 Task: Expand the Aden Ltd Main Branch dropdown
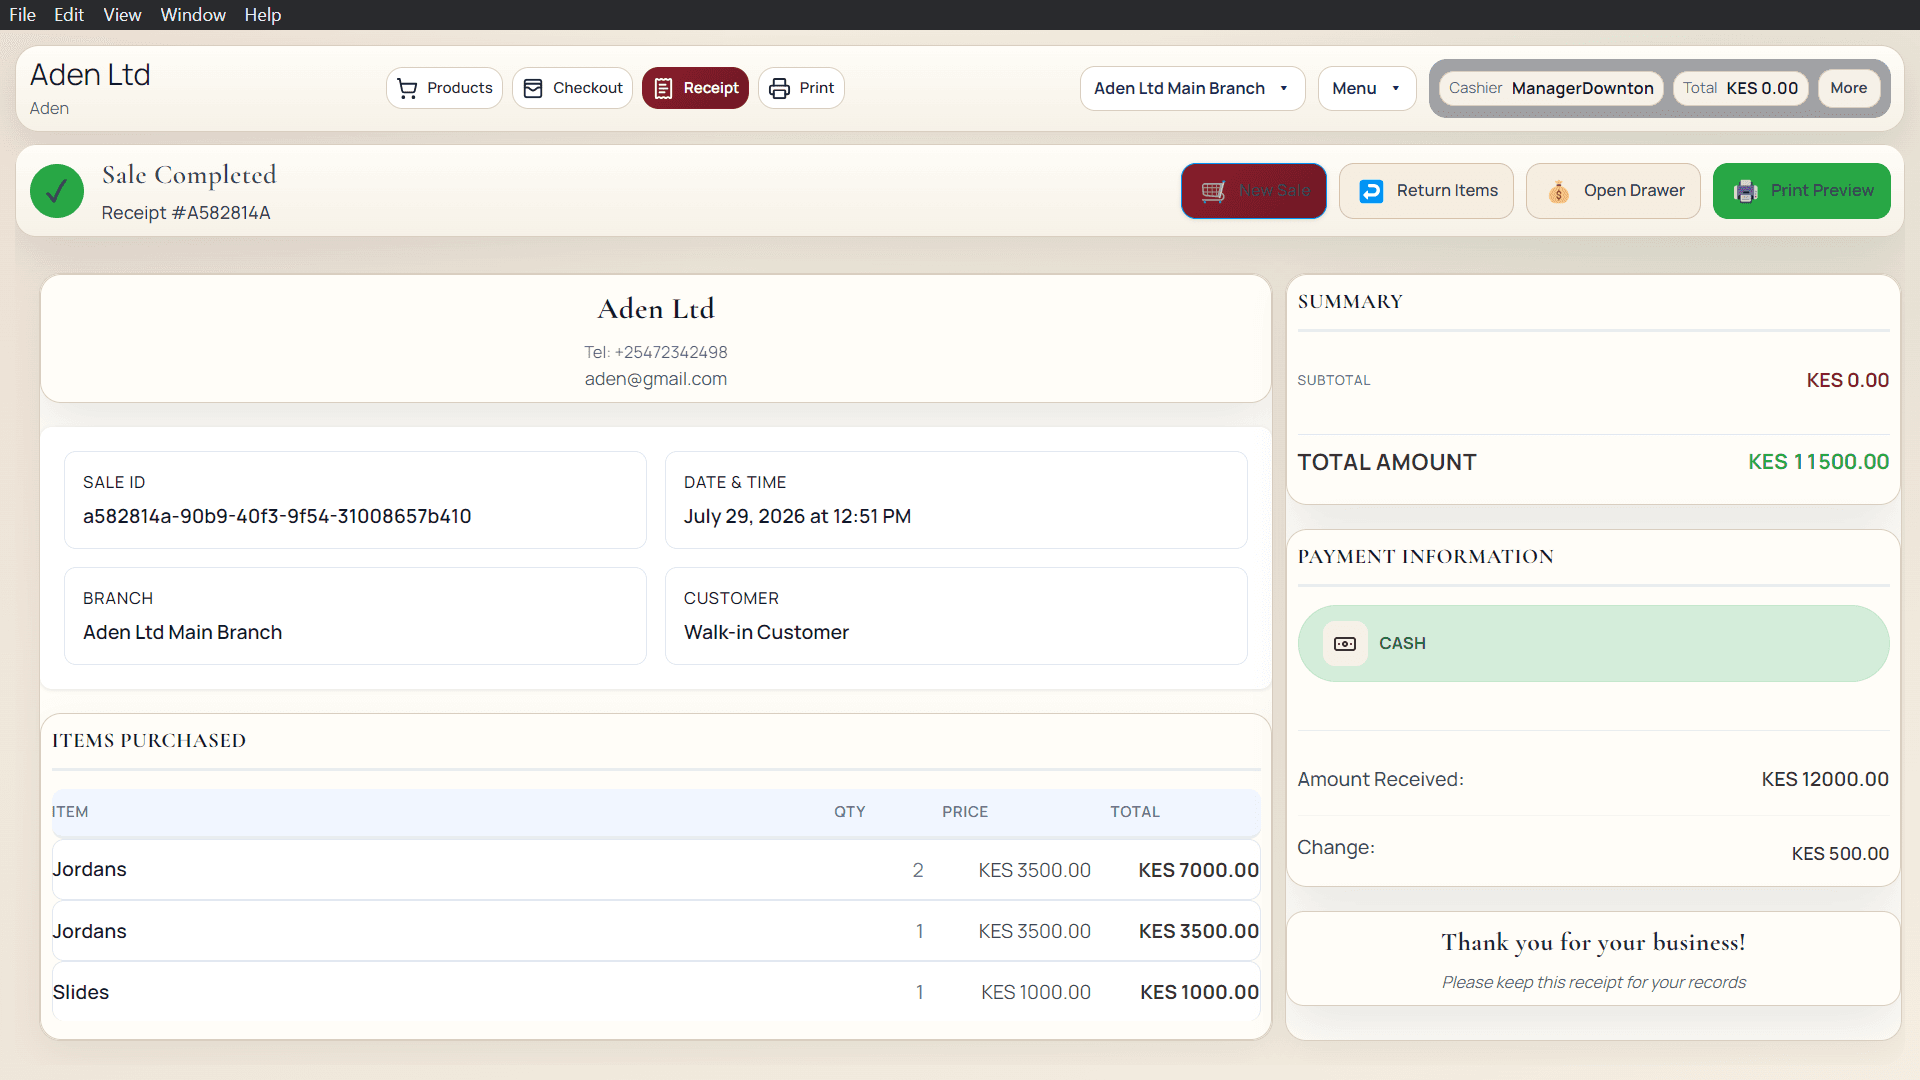[x=1192, y=88]
